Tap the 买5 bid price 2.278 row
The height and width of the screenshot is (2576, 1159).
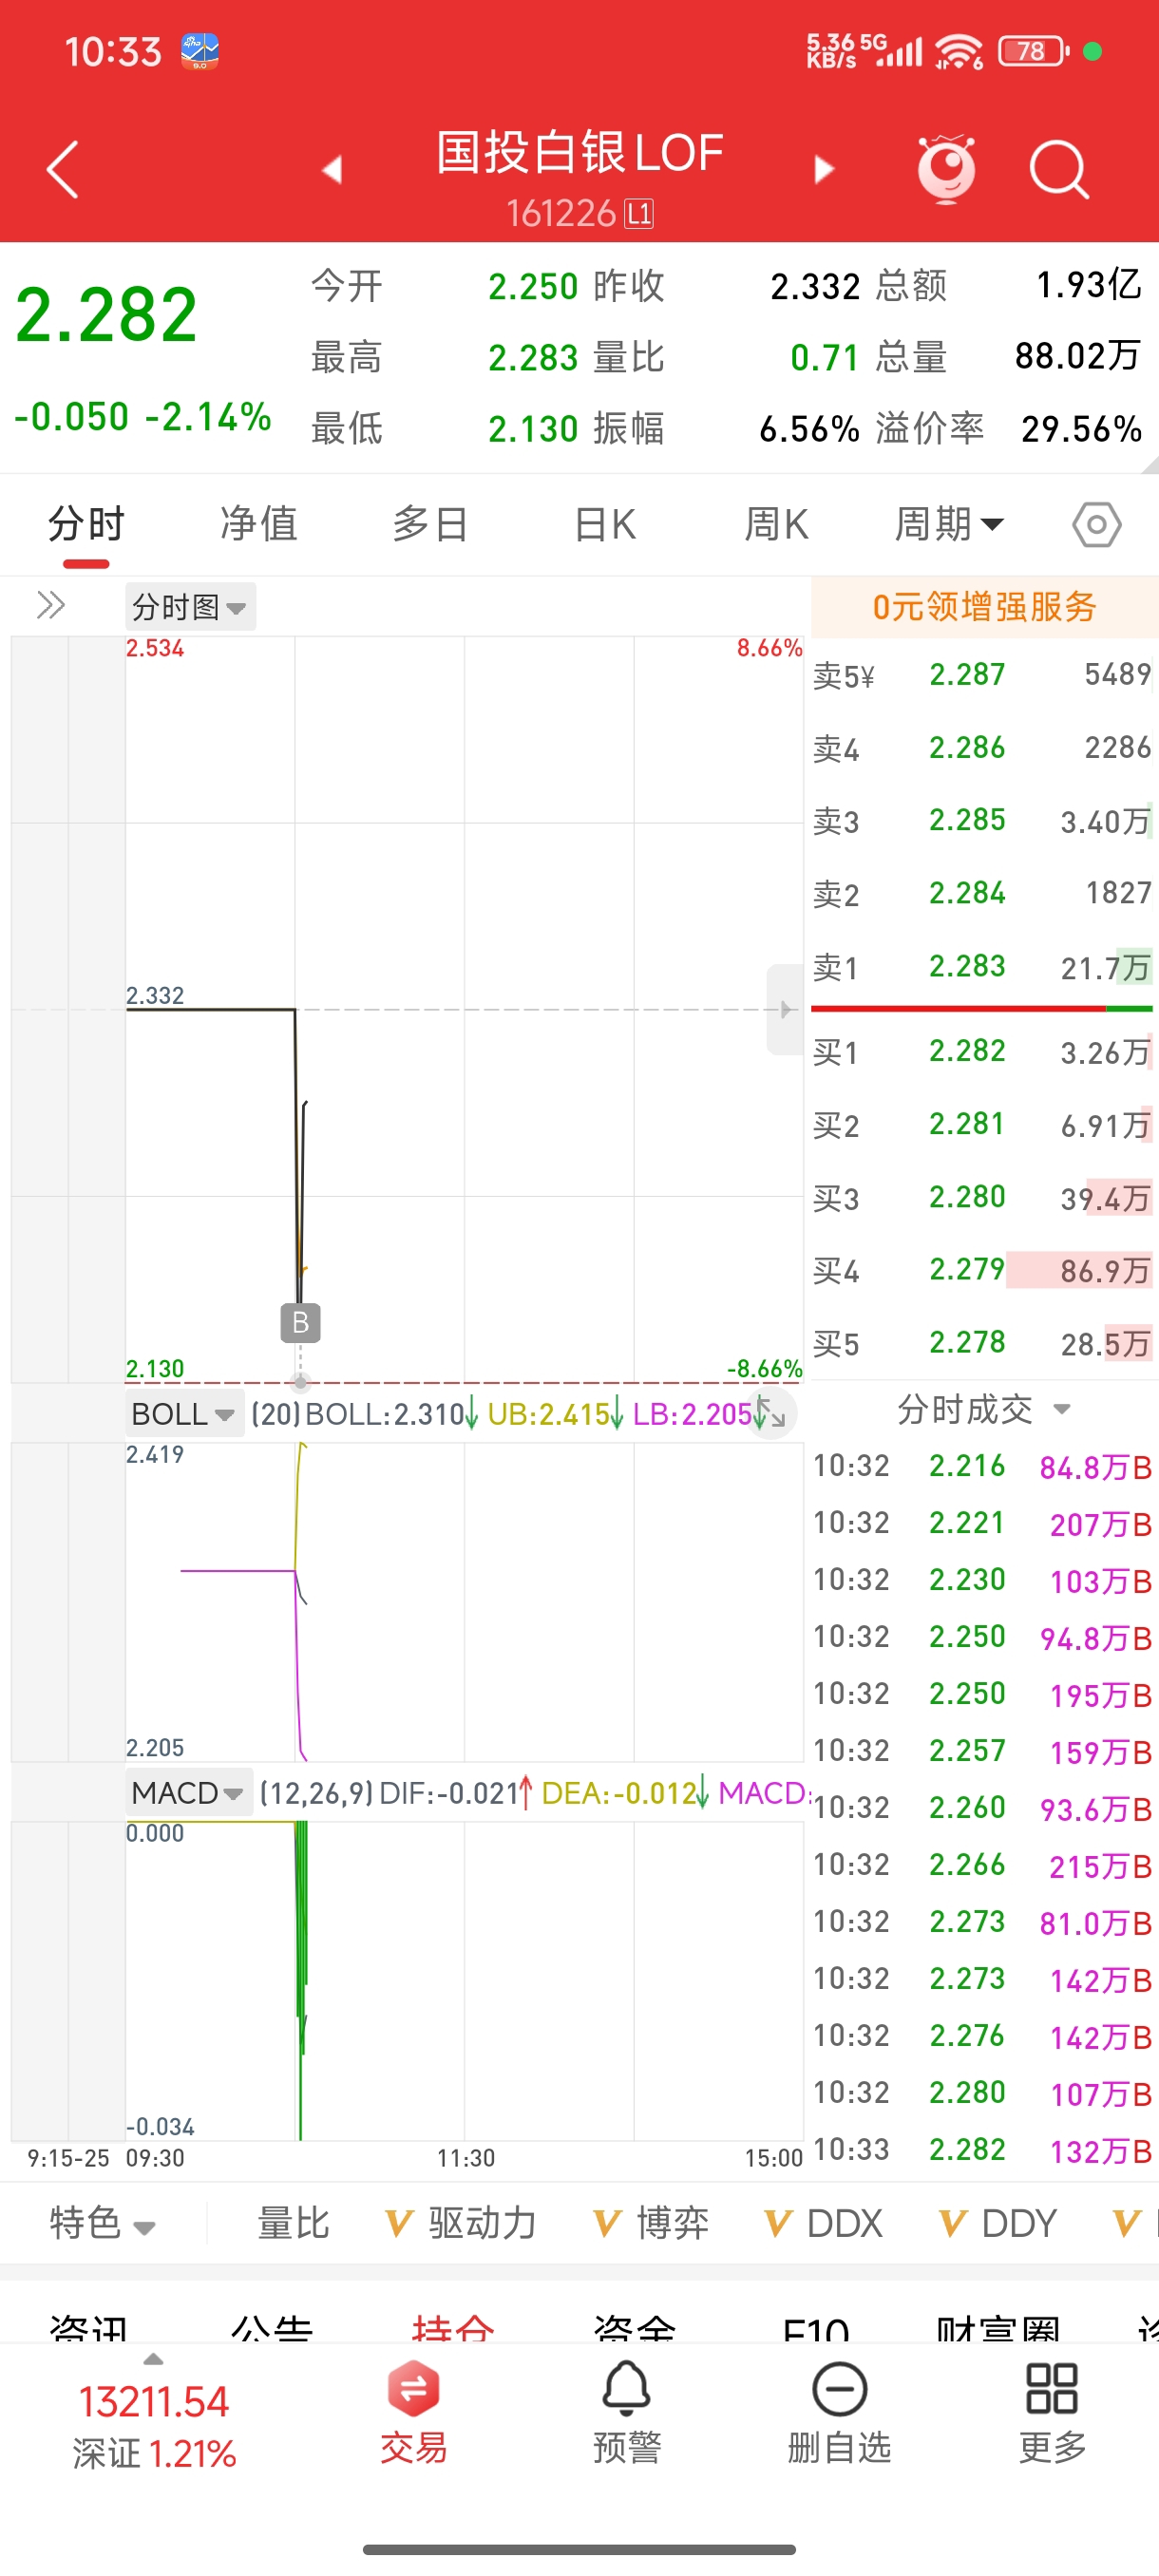[982, 1343]
